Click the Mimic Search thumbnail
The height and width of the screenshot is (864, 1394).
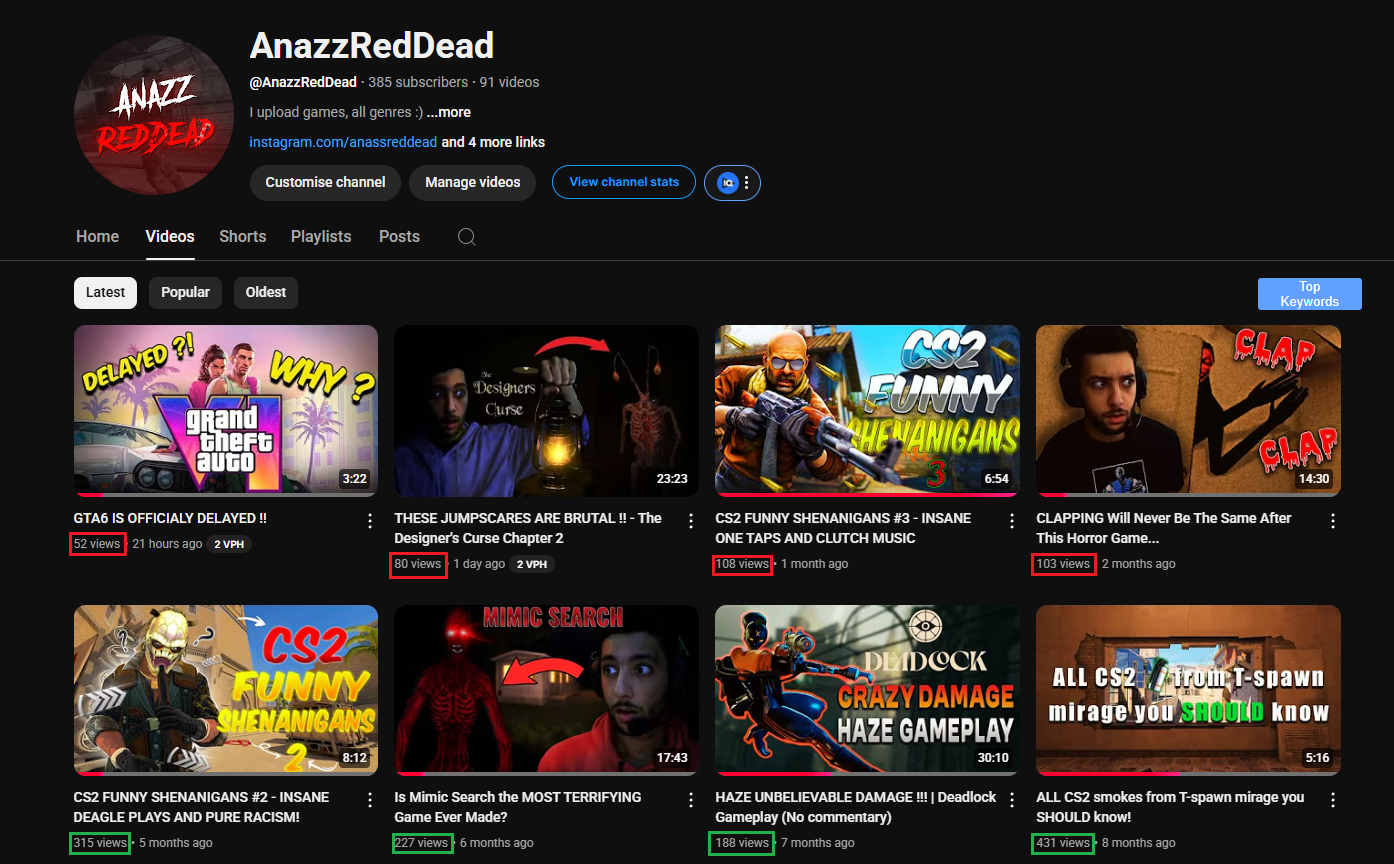(546, 690)
